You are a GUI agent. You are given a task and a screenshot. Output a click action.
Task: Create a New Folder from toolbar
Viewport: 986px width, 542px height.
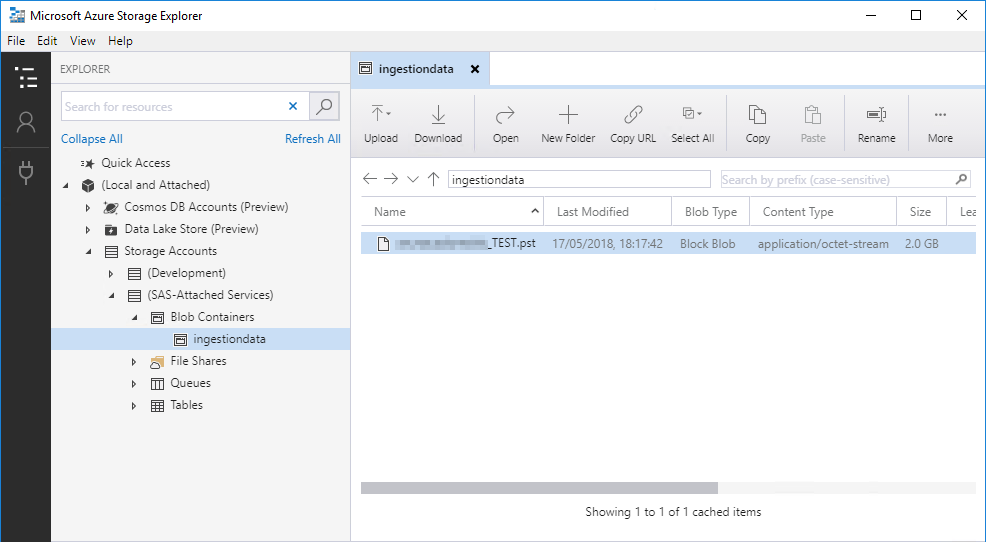[x=568, y=124]
